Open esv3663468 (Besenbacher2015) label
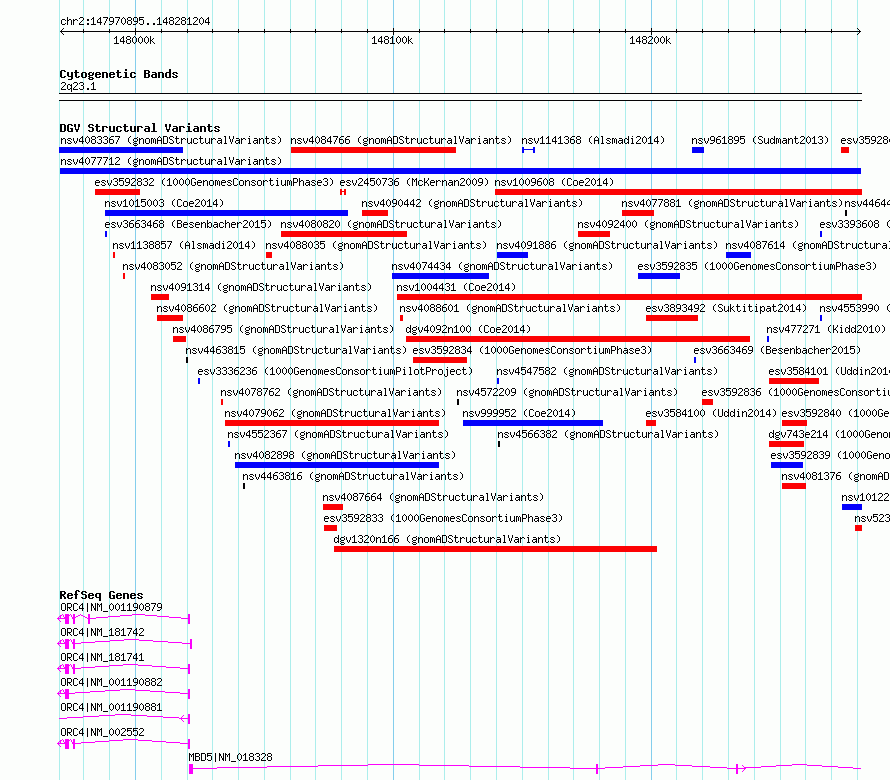The width and height of the screenshot is (890, 780). tap(188, 224)
